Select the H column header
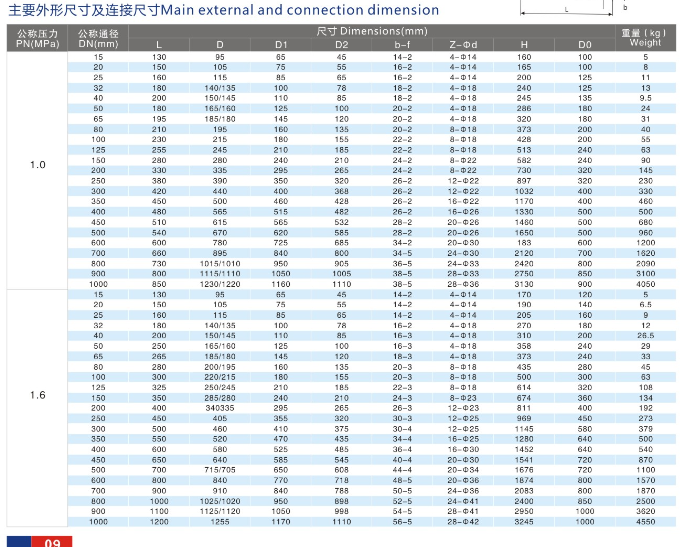This screenshot has width=686, height=547. [524, 45]
